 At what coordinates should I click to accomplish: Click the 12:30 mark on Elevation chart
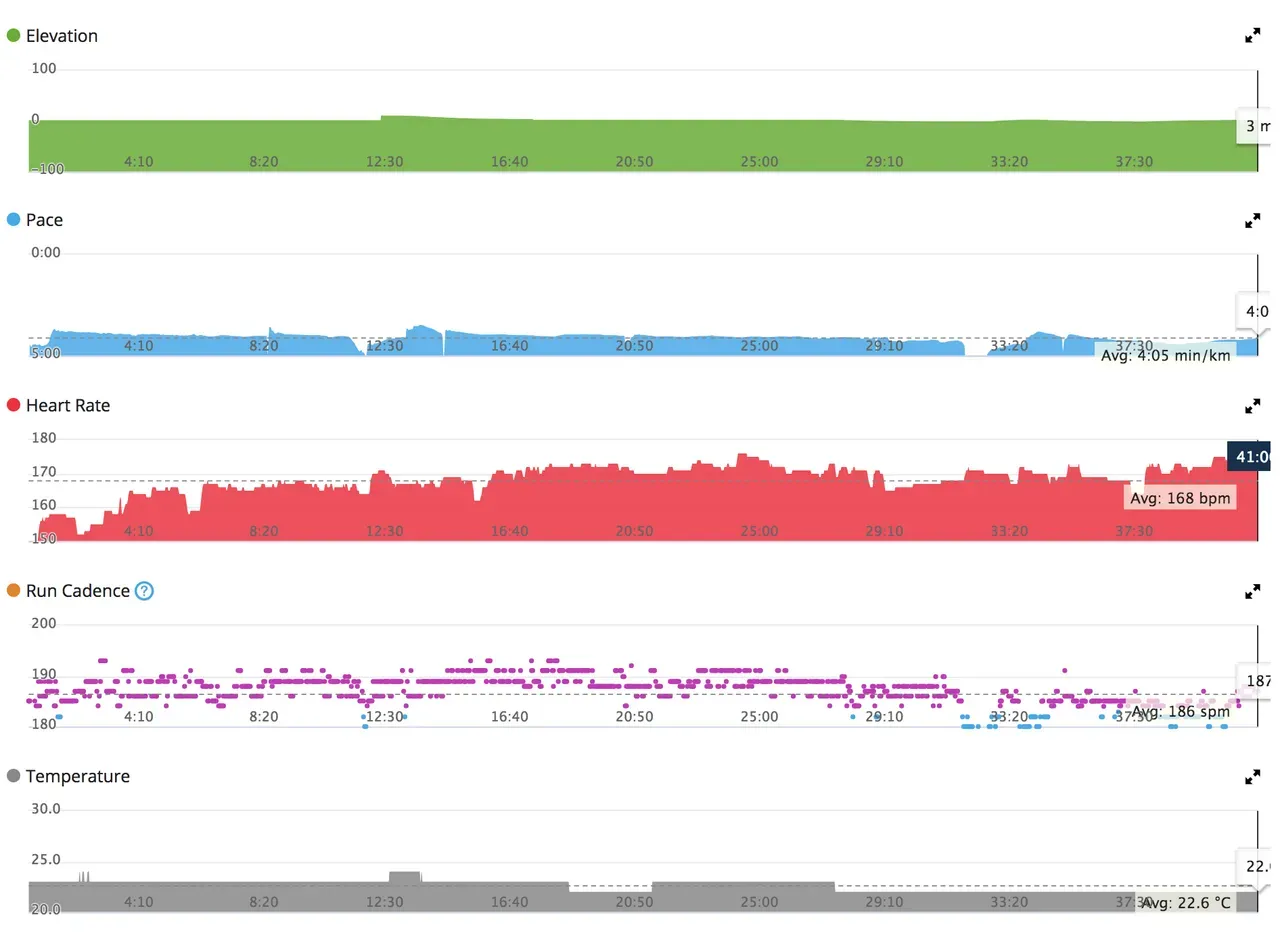click(385, 161)
